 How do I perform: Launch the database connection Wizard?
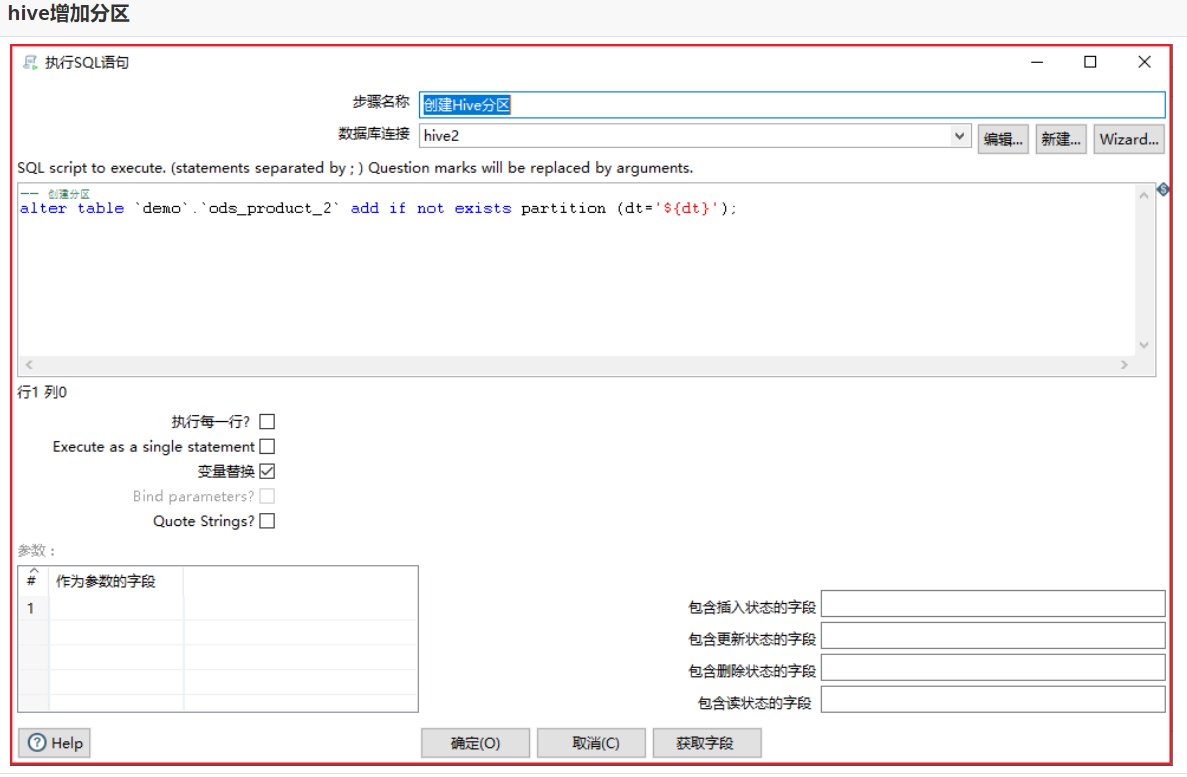[x=1128, y=139]
